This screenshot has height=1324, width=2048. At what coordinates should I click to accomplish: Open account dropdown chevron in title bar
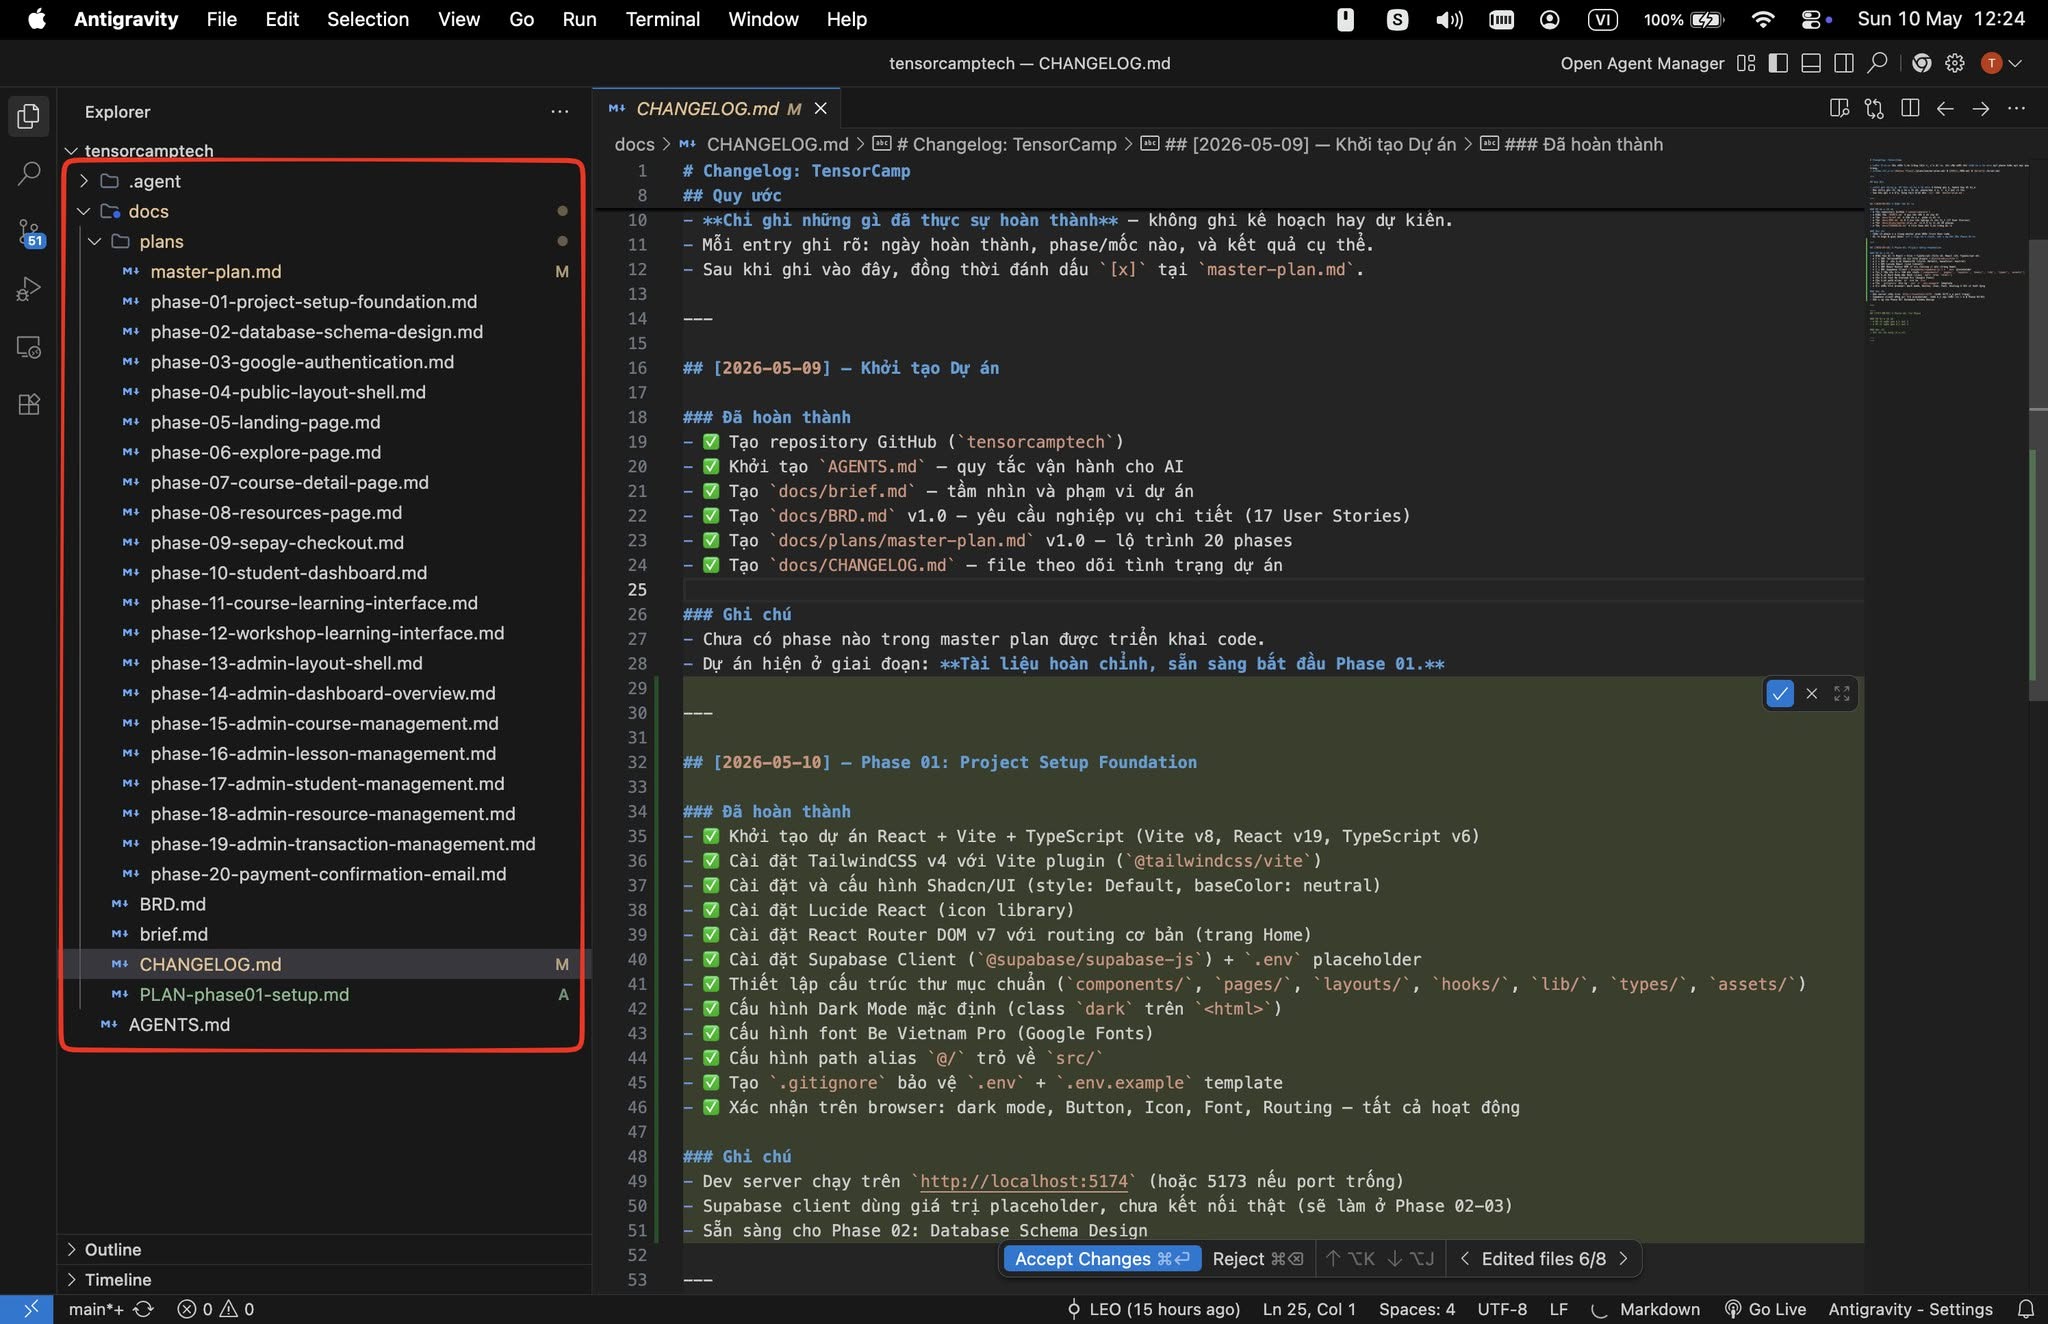2015,63
